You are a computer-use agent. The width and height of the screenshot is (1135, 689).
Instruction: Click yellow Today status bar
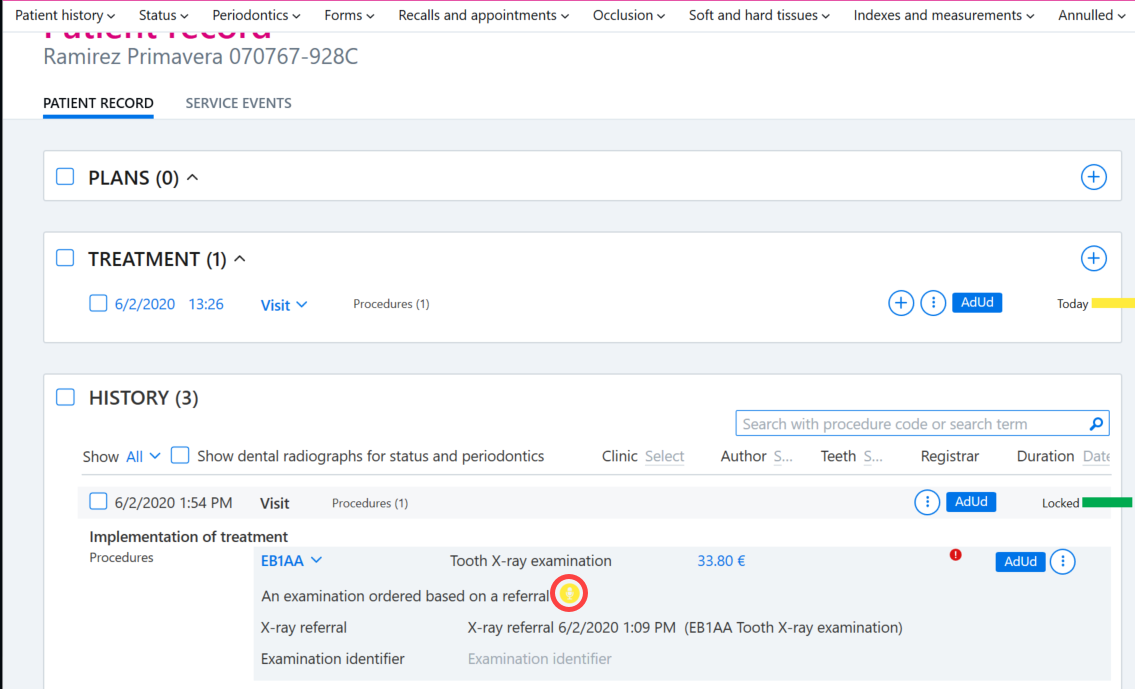[1113, 303]
